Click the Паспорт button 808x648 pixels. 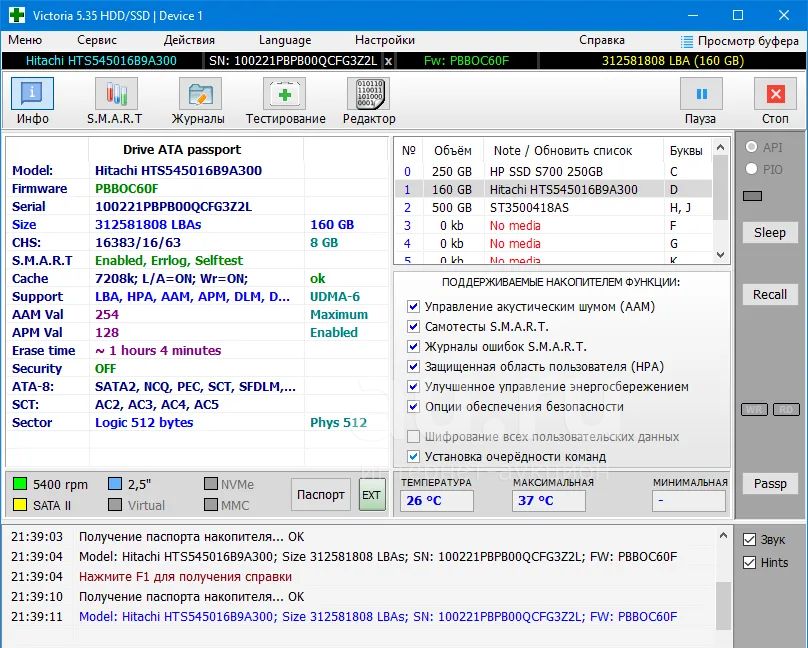tap(321, 494)
